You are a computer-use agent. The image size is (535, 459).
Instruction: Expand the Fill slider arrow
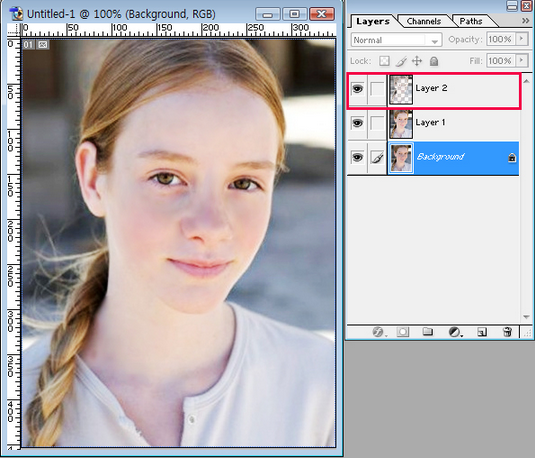(521, 60)
